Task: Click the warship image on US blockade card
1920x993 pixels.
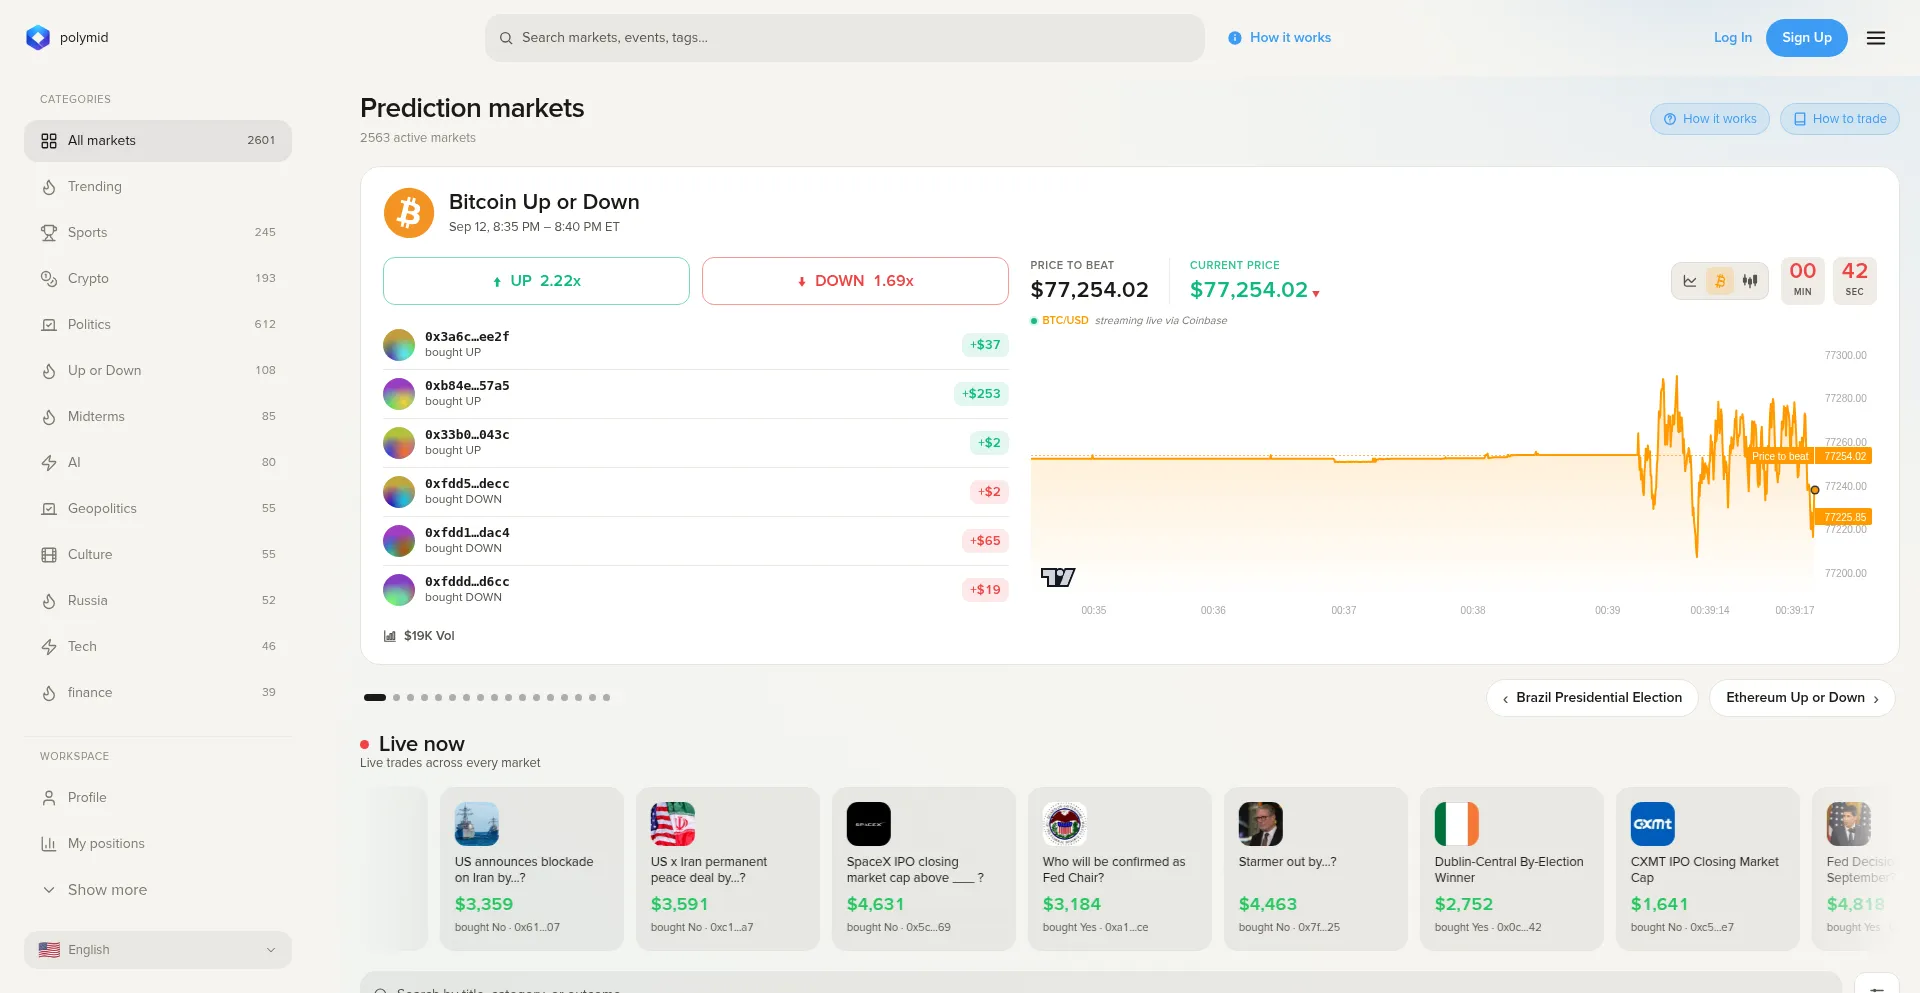Action: click(x=477, y=824)
